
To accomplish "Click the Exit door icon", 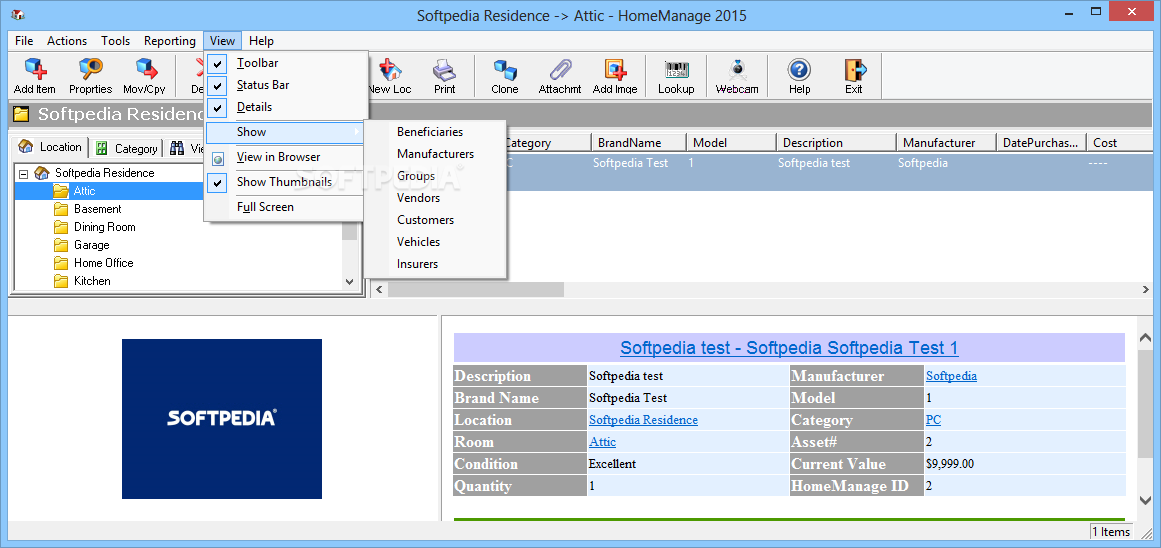I will coord(854,70).
